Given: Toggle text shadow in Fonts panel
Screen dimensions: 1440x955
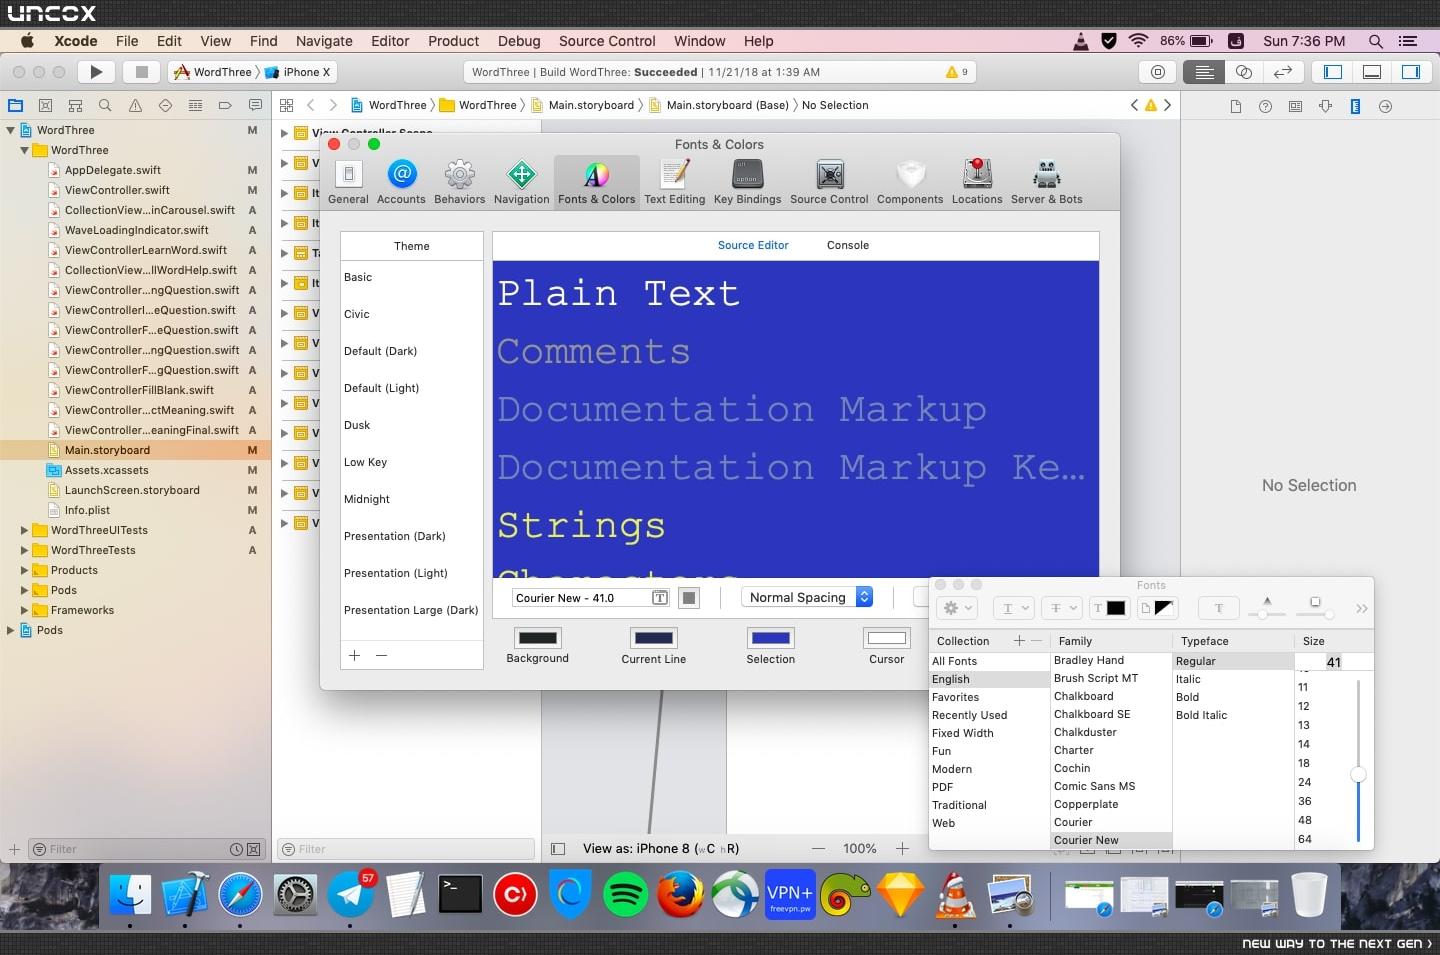Looking at the screenshot, I should 1218,608.
